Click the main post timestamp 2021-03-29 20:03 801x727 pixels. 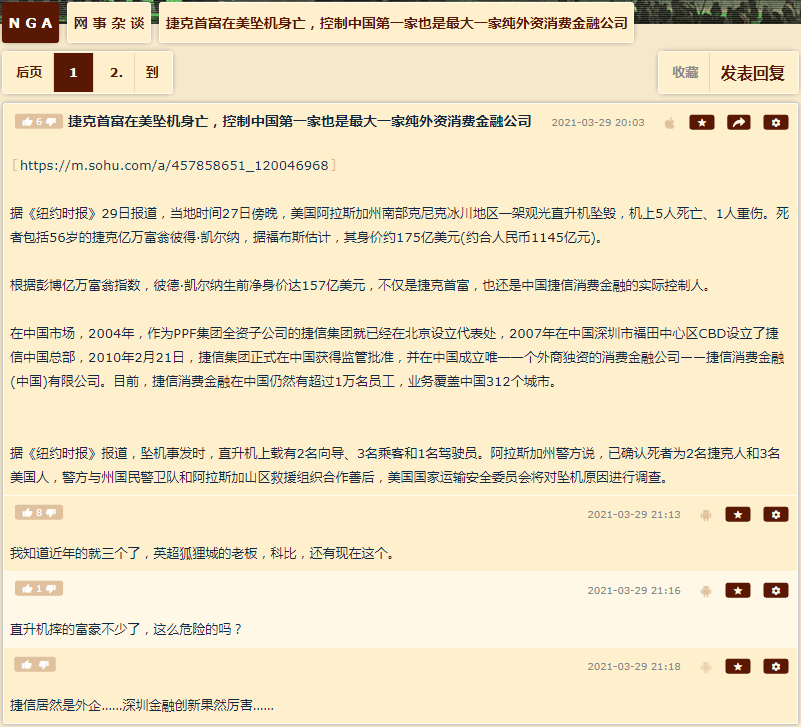[598, 123]
